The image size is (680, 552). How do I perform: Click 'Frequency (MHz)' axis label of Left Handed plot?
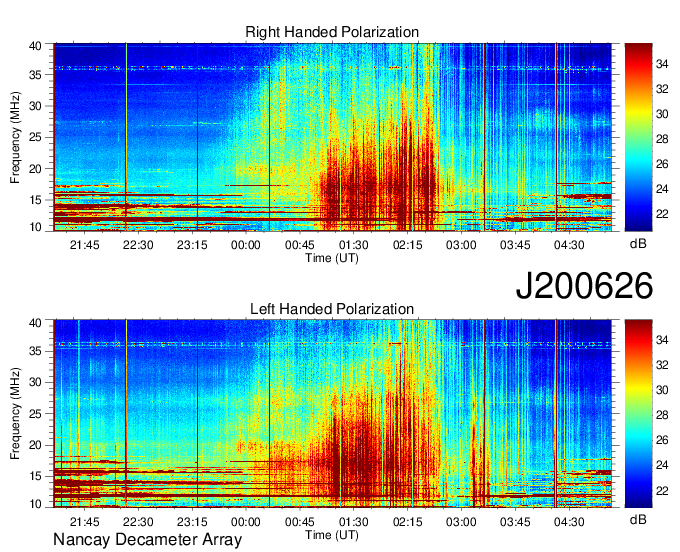pyautogui.click(x=15, y=414)
